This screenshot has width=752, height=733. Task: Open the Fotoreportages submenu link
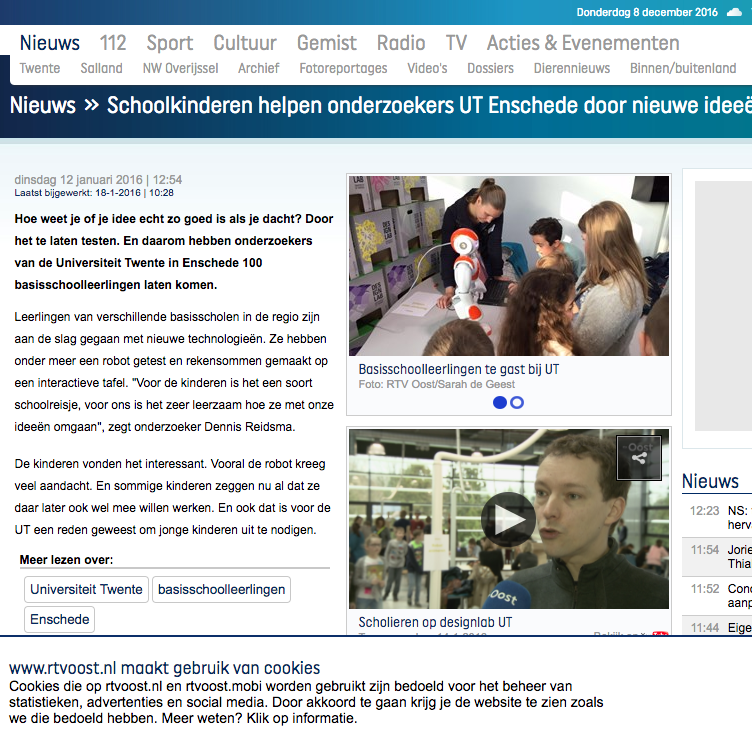pos(343,68)
